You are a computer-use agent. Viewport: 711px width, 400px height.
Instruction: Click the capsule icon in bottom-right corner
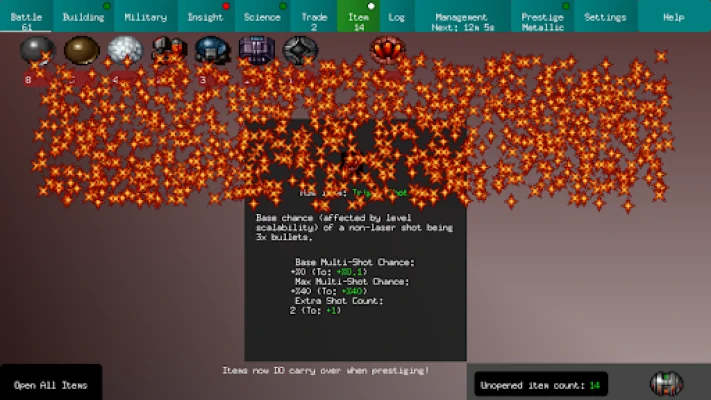pos(666,384)
